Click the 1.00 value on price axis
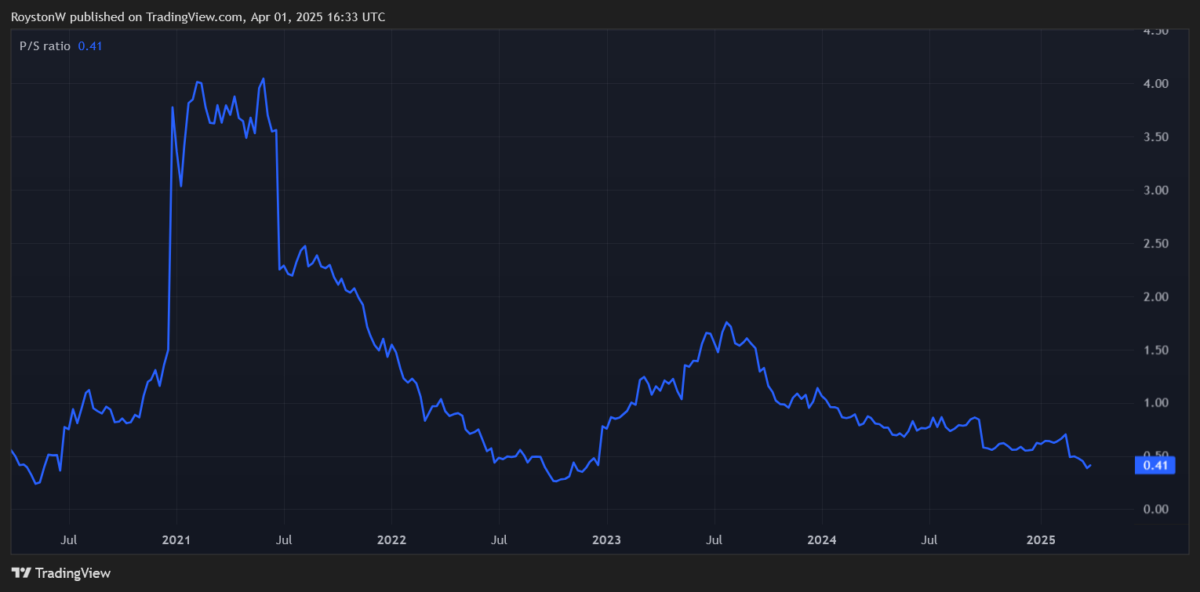 [1155, 403]
